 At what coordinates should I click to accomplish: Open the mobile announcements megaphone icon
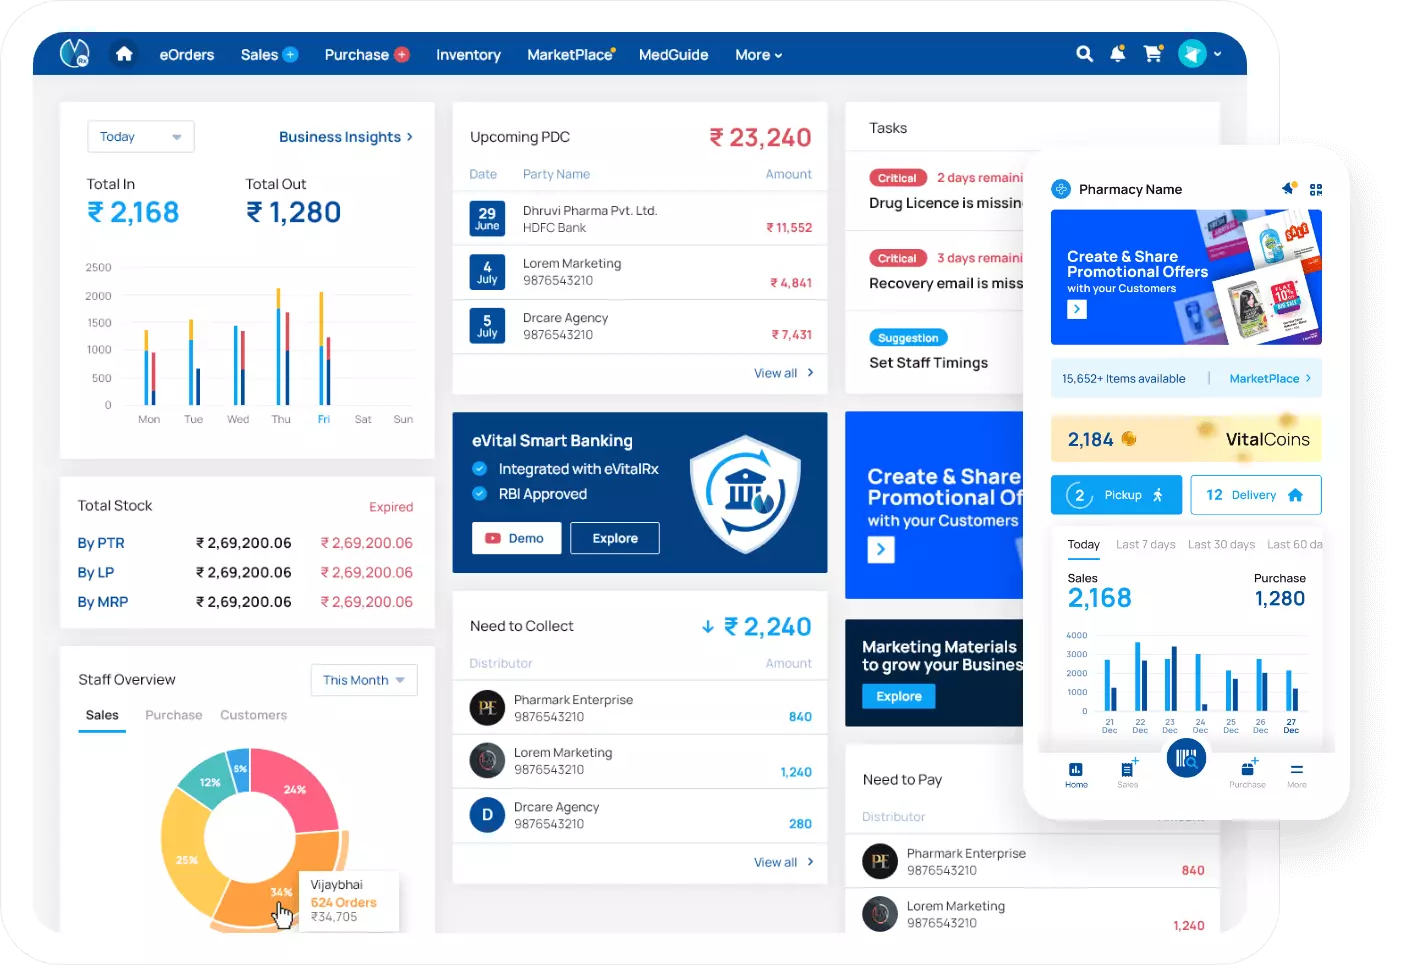point(1289,188)
